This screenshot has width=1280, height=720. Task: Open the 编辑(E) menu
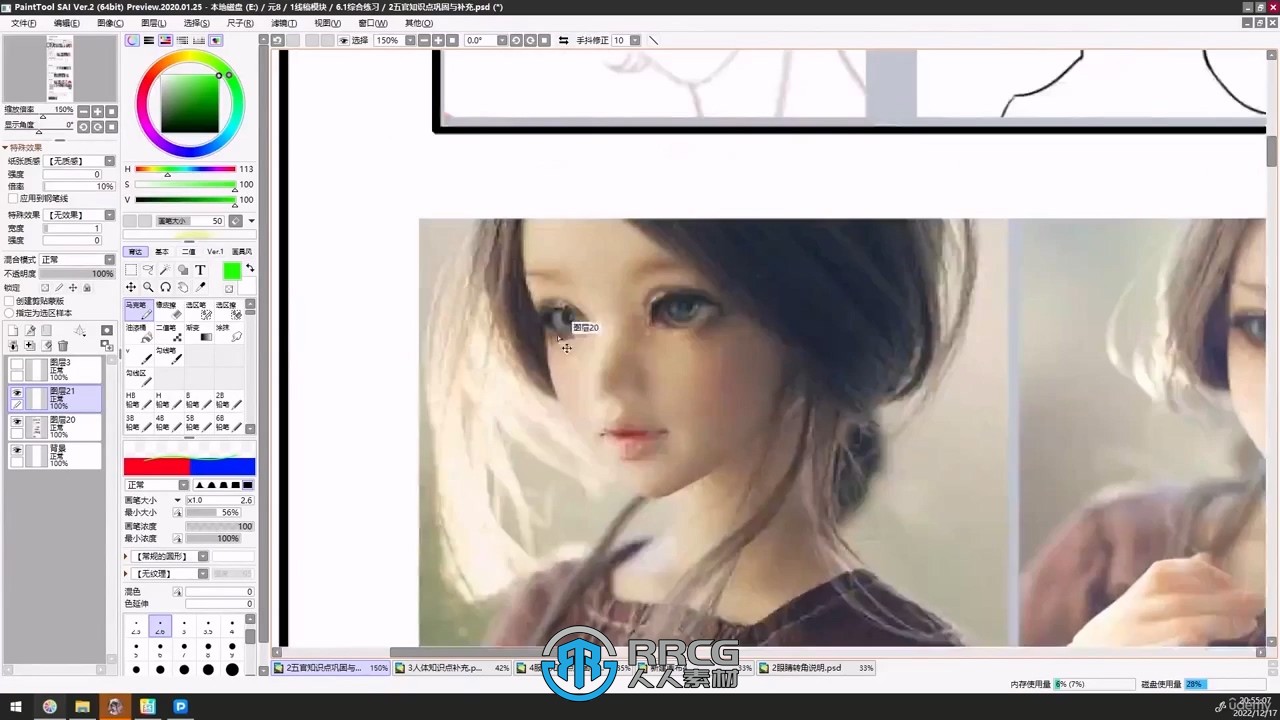click(66, 23)
